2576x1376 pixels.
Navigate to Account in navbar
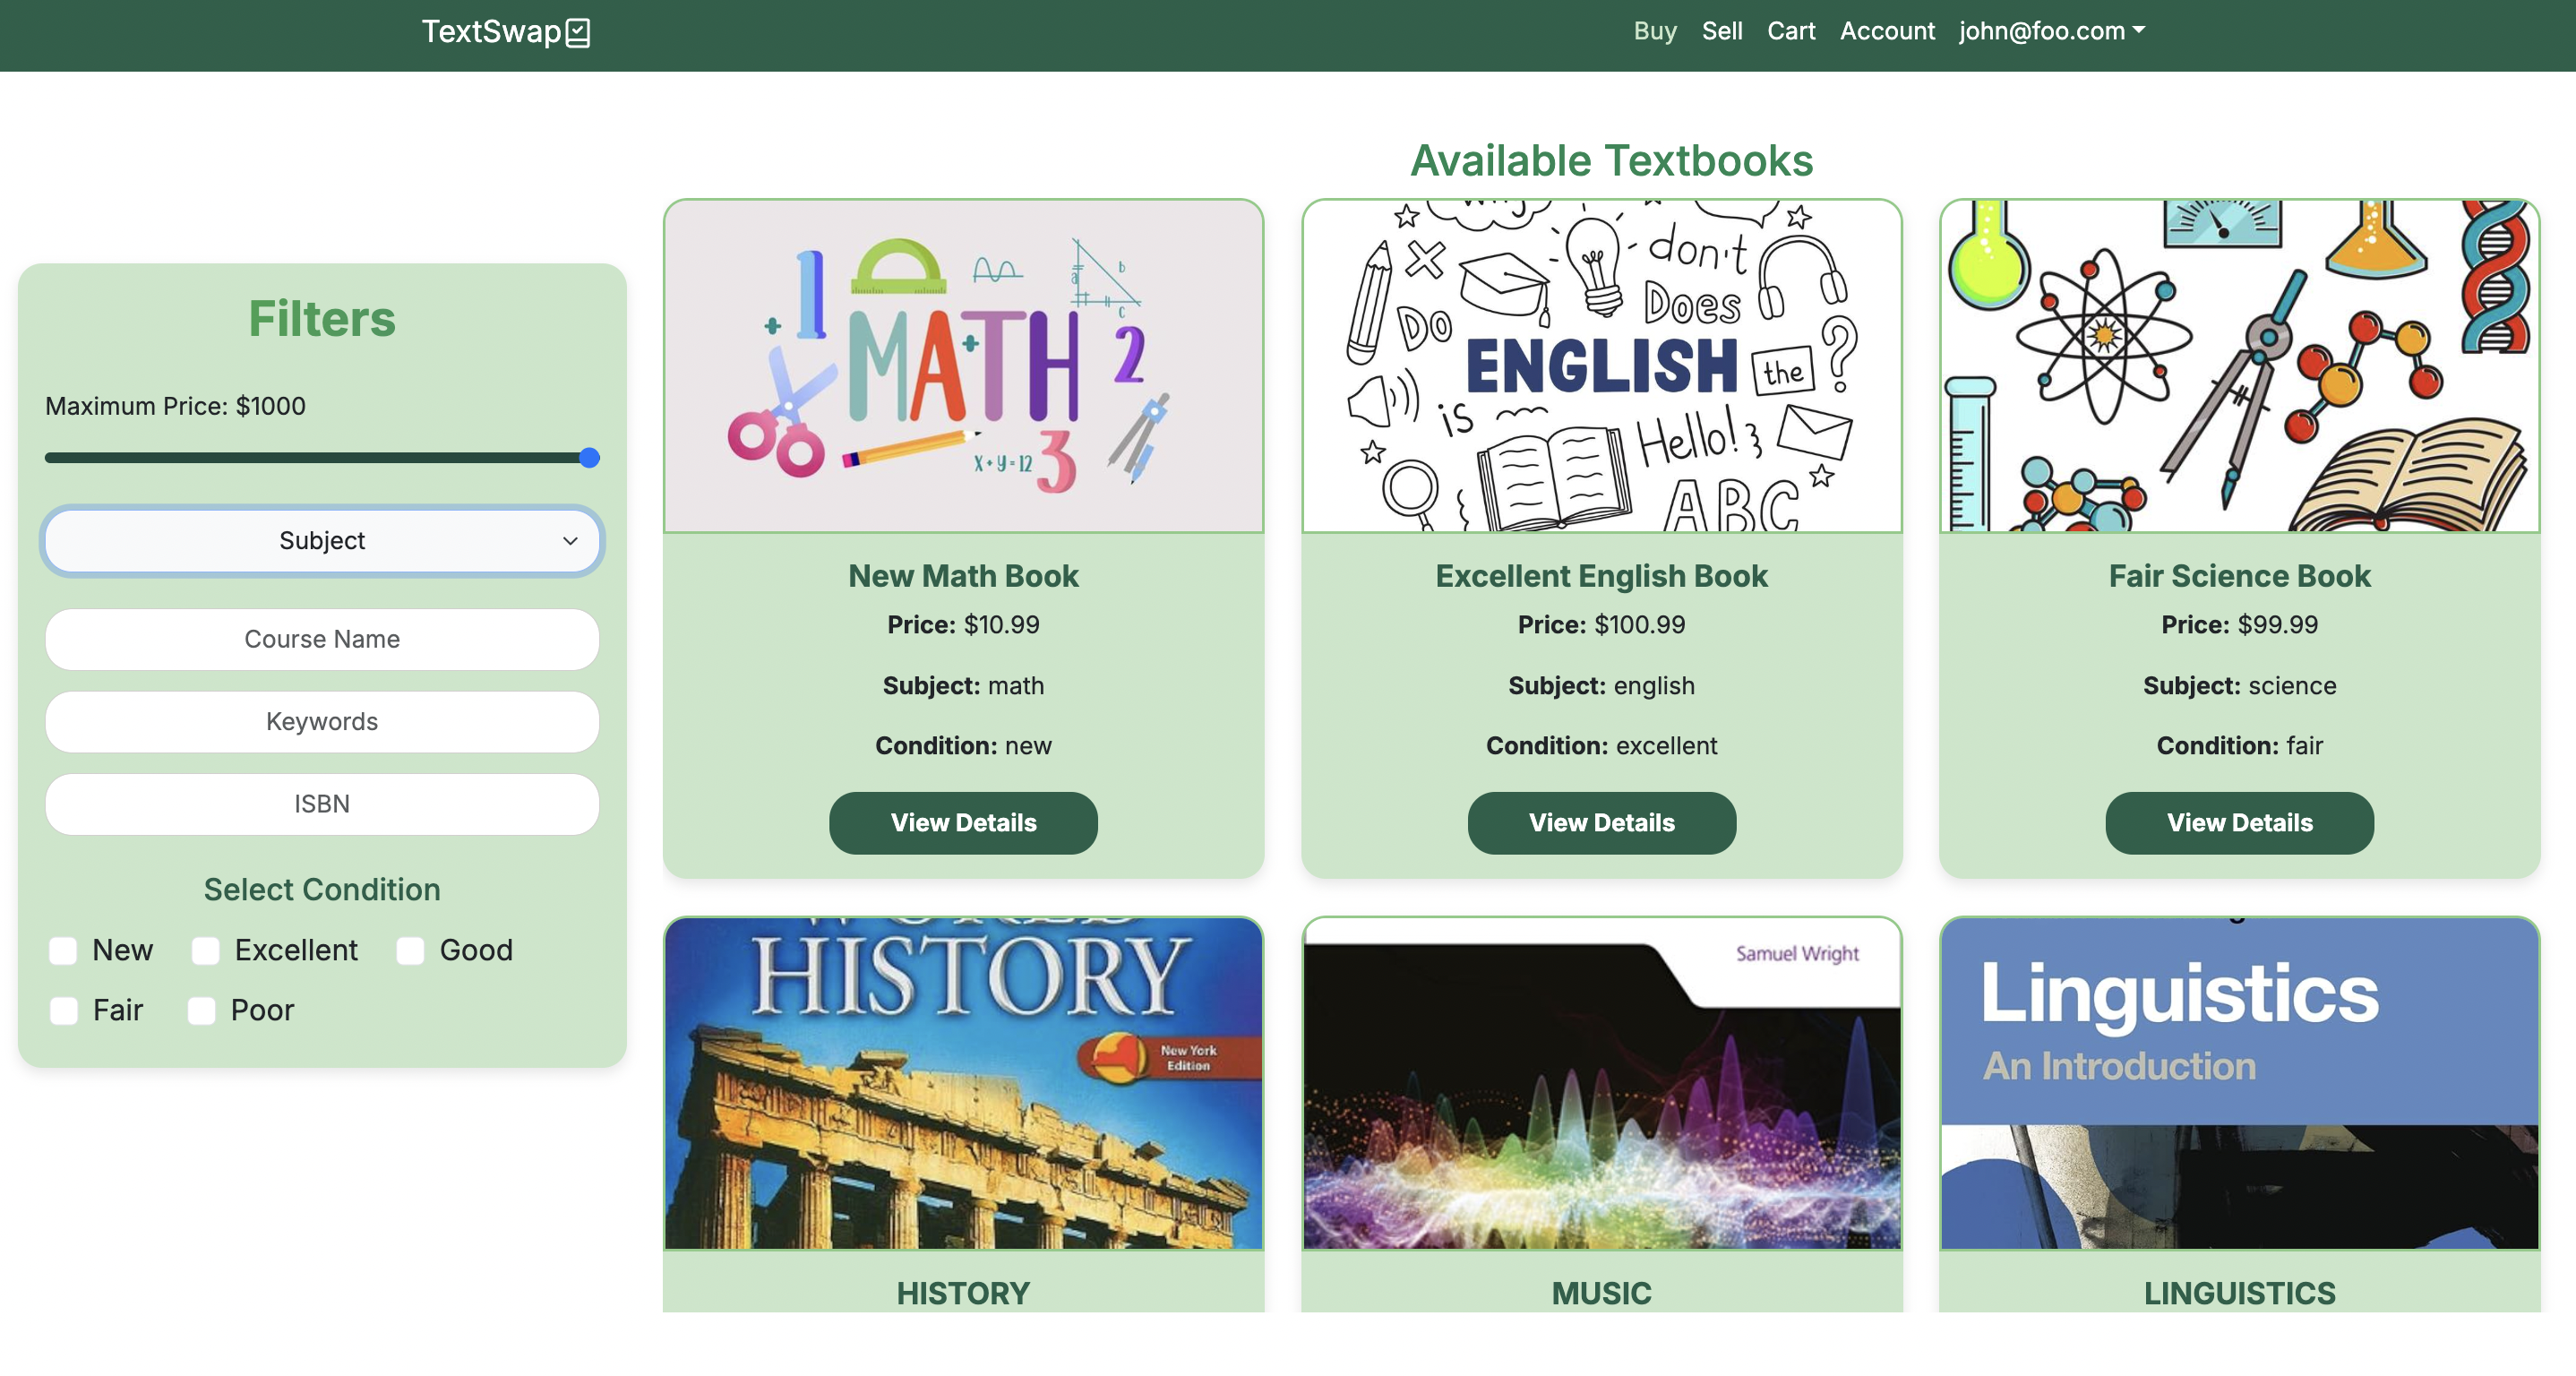tap(1886, 31)
